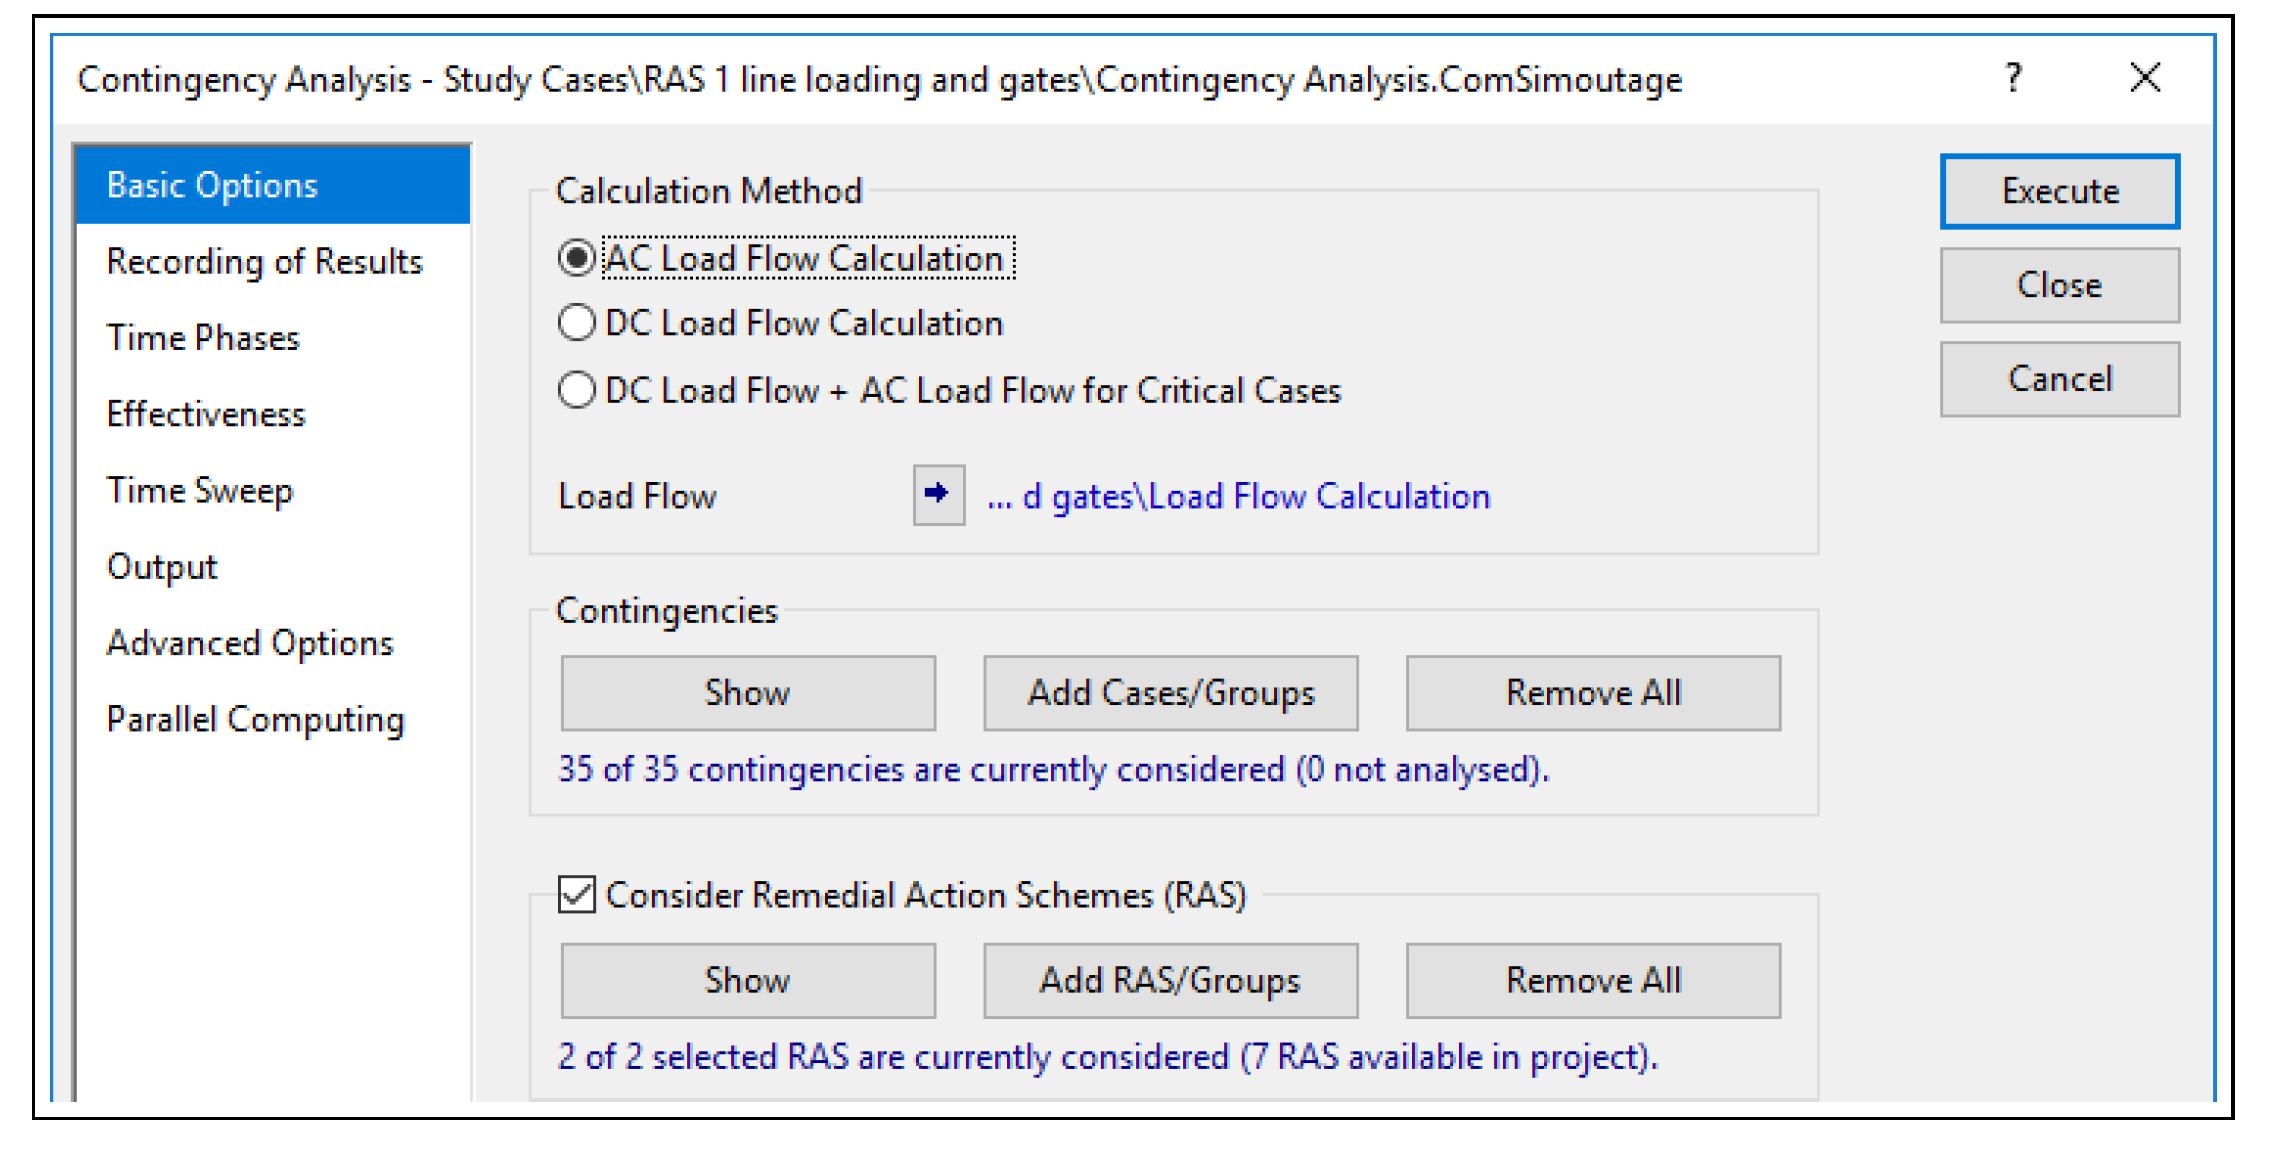
Task: Open Advanced Options page
Action: click(250, 643)
